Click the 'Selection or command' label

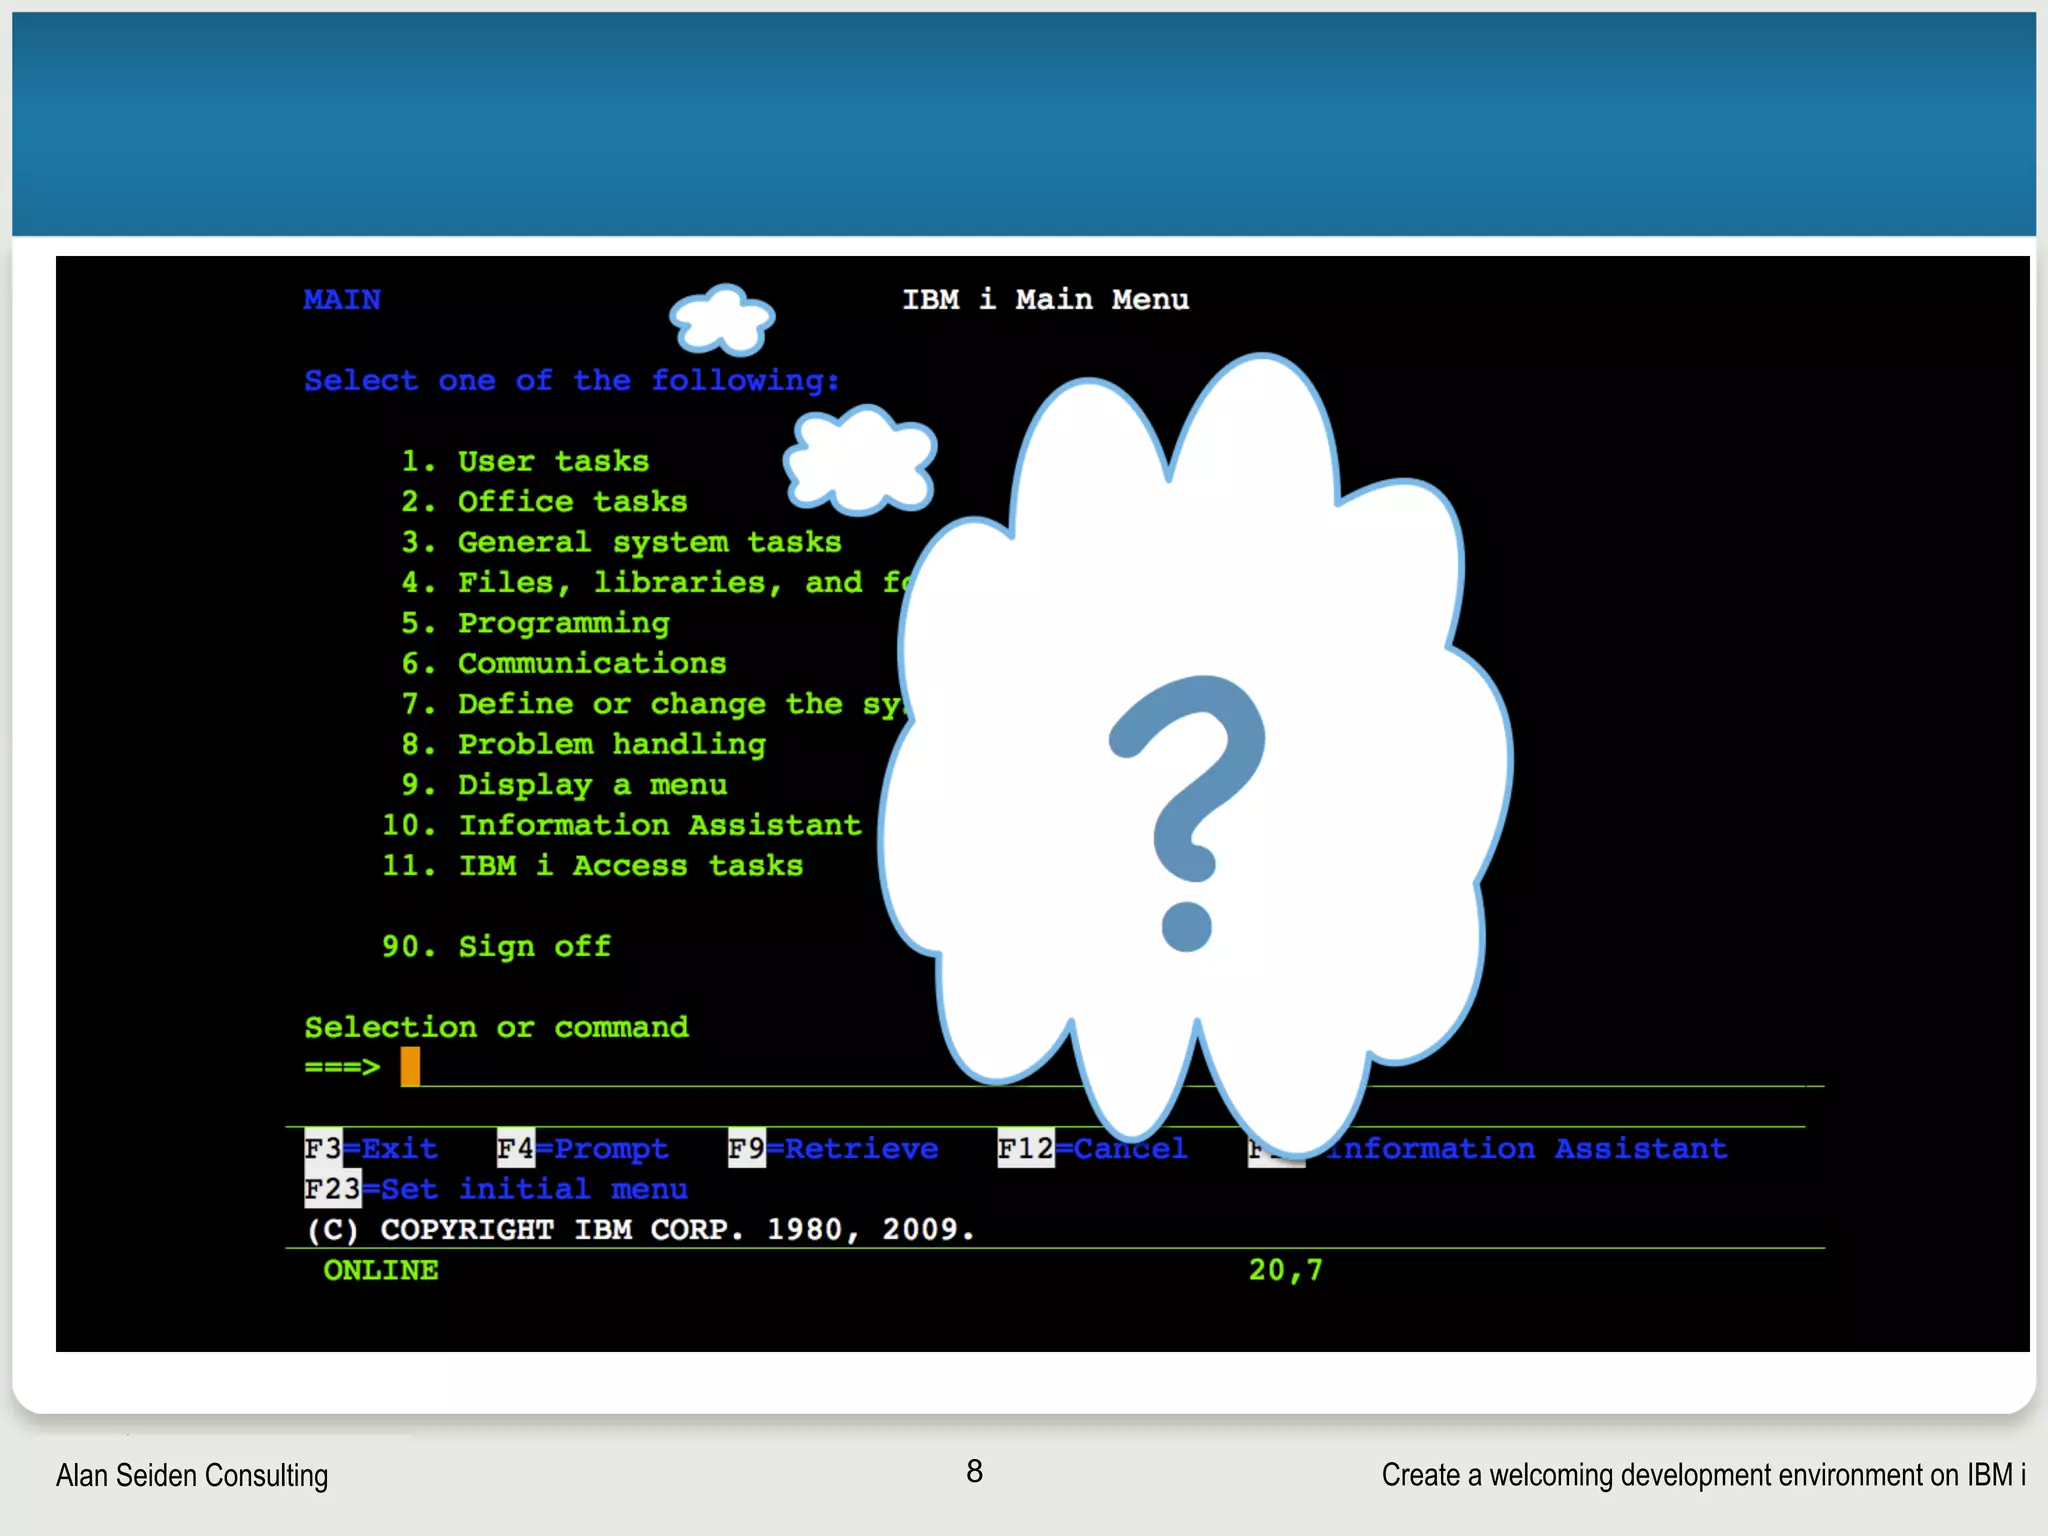pos(496,1027)
